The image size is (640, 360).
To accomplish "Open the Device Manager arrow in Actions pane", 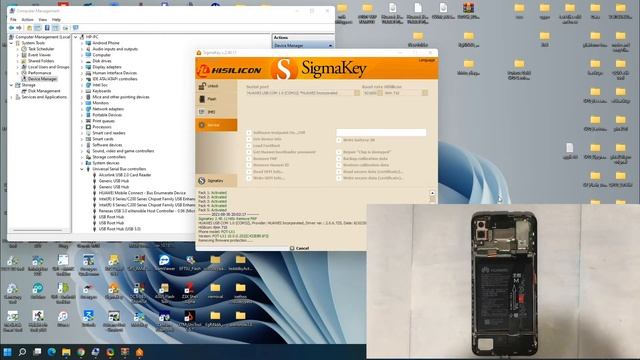I will pyautogui.click(x=330, y=46).
